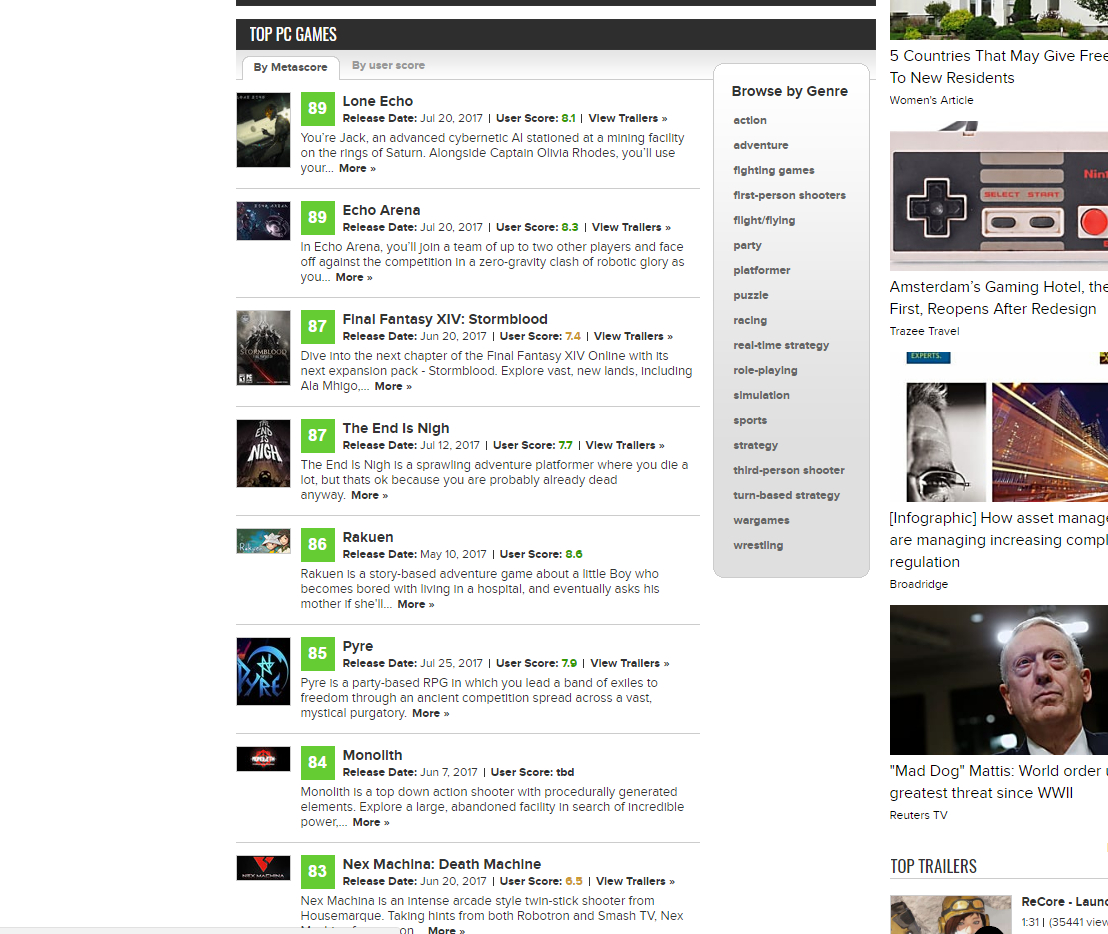View Trailers for Lone Echo
This screenshot has width=1108, height=934.
(x=627, y=118)
